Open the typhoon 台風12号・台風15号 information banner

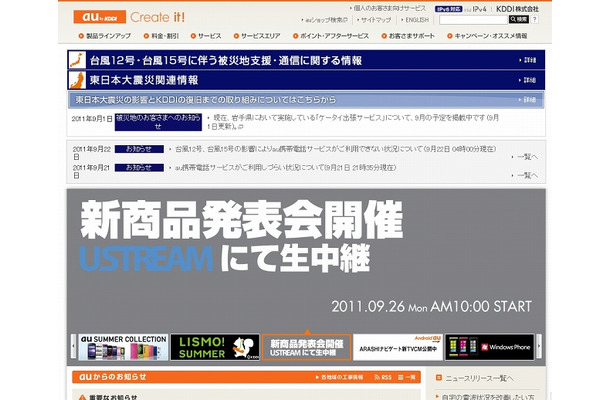[x=306, y=60]
